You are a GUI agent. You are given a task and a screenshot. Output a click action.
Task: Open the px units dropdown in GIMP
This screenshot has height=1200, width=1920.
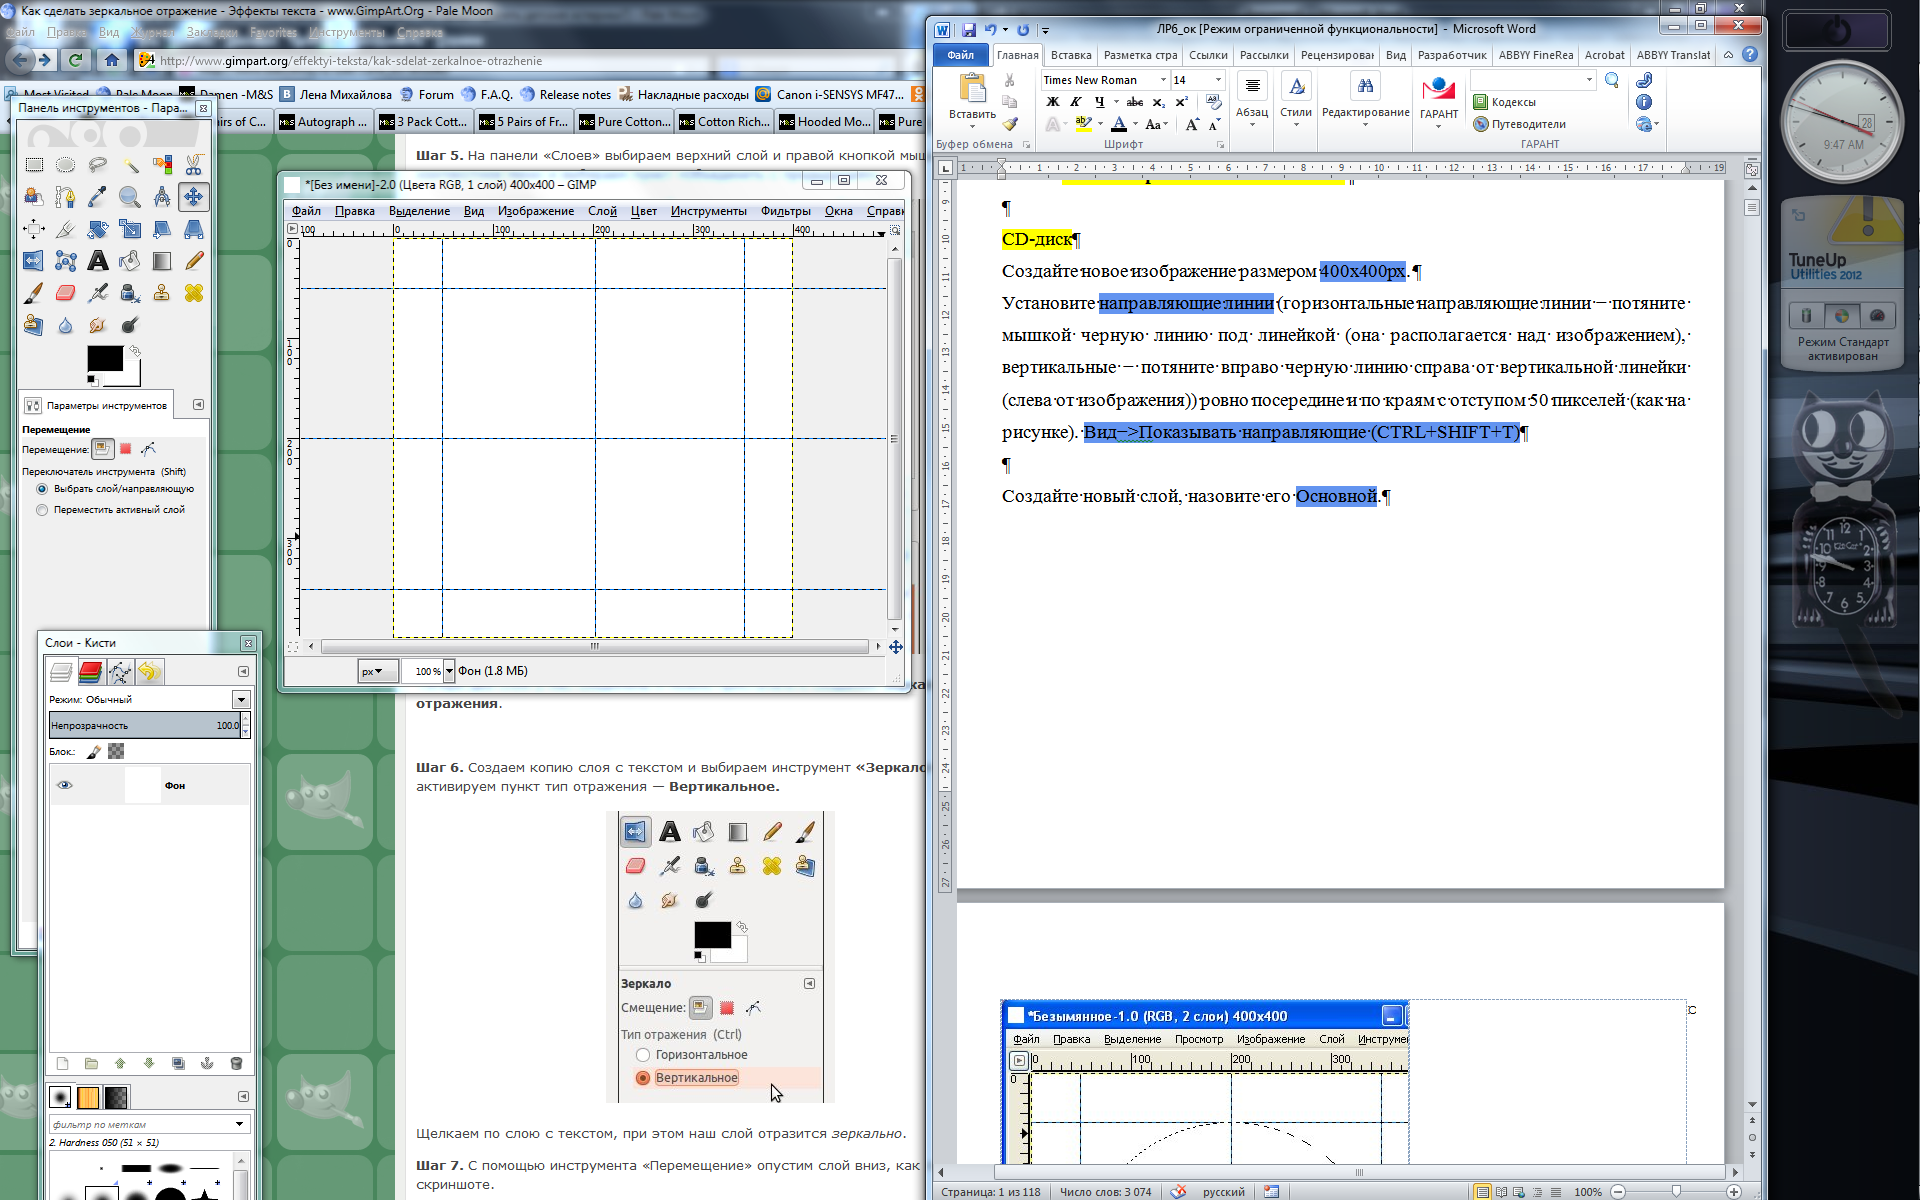click(378, 671)
